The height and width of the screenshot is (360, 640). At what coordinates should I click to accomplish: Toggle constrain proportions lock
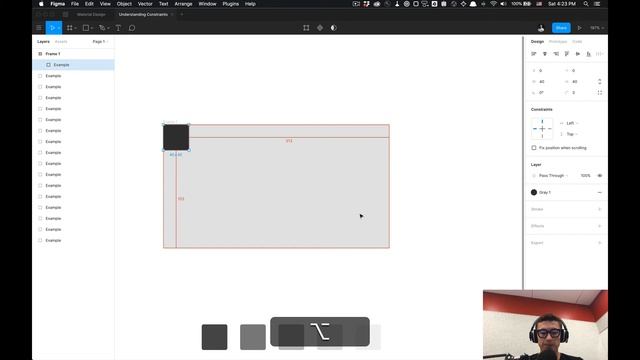pos(600,82)
